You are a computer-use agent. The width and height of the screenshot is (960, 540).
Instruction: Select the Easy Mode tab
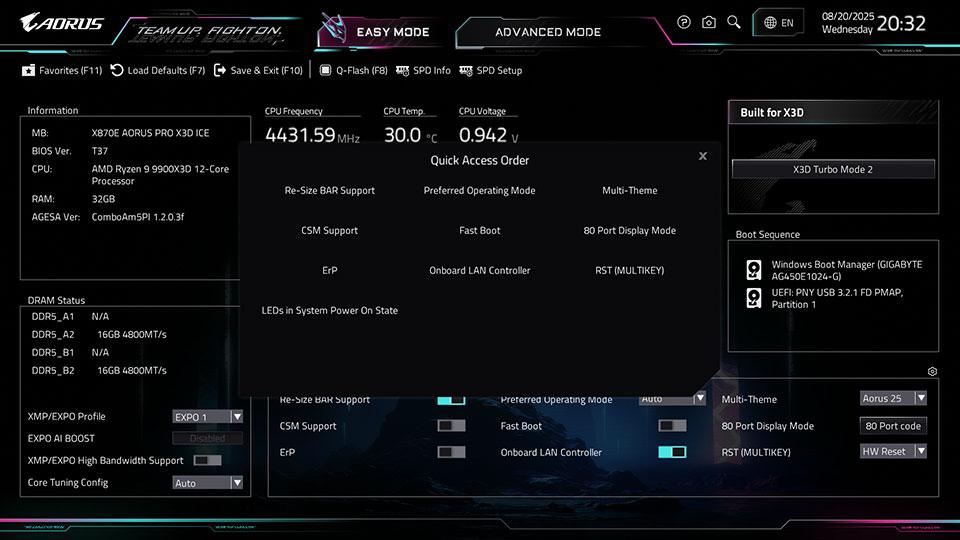pyautogui.click(x=392, y=32)
